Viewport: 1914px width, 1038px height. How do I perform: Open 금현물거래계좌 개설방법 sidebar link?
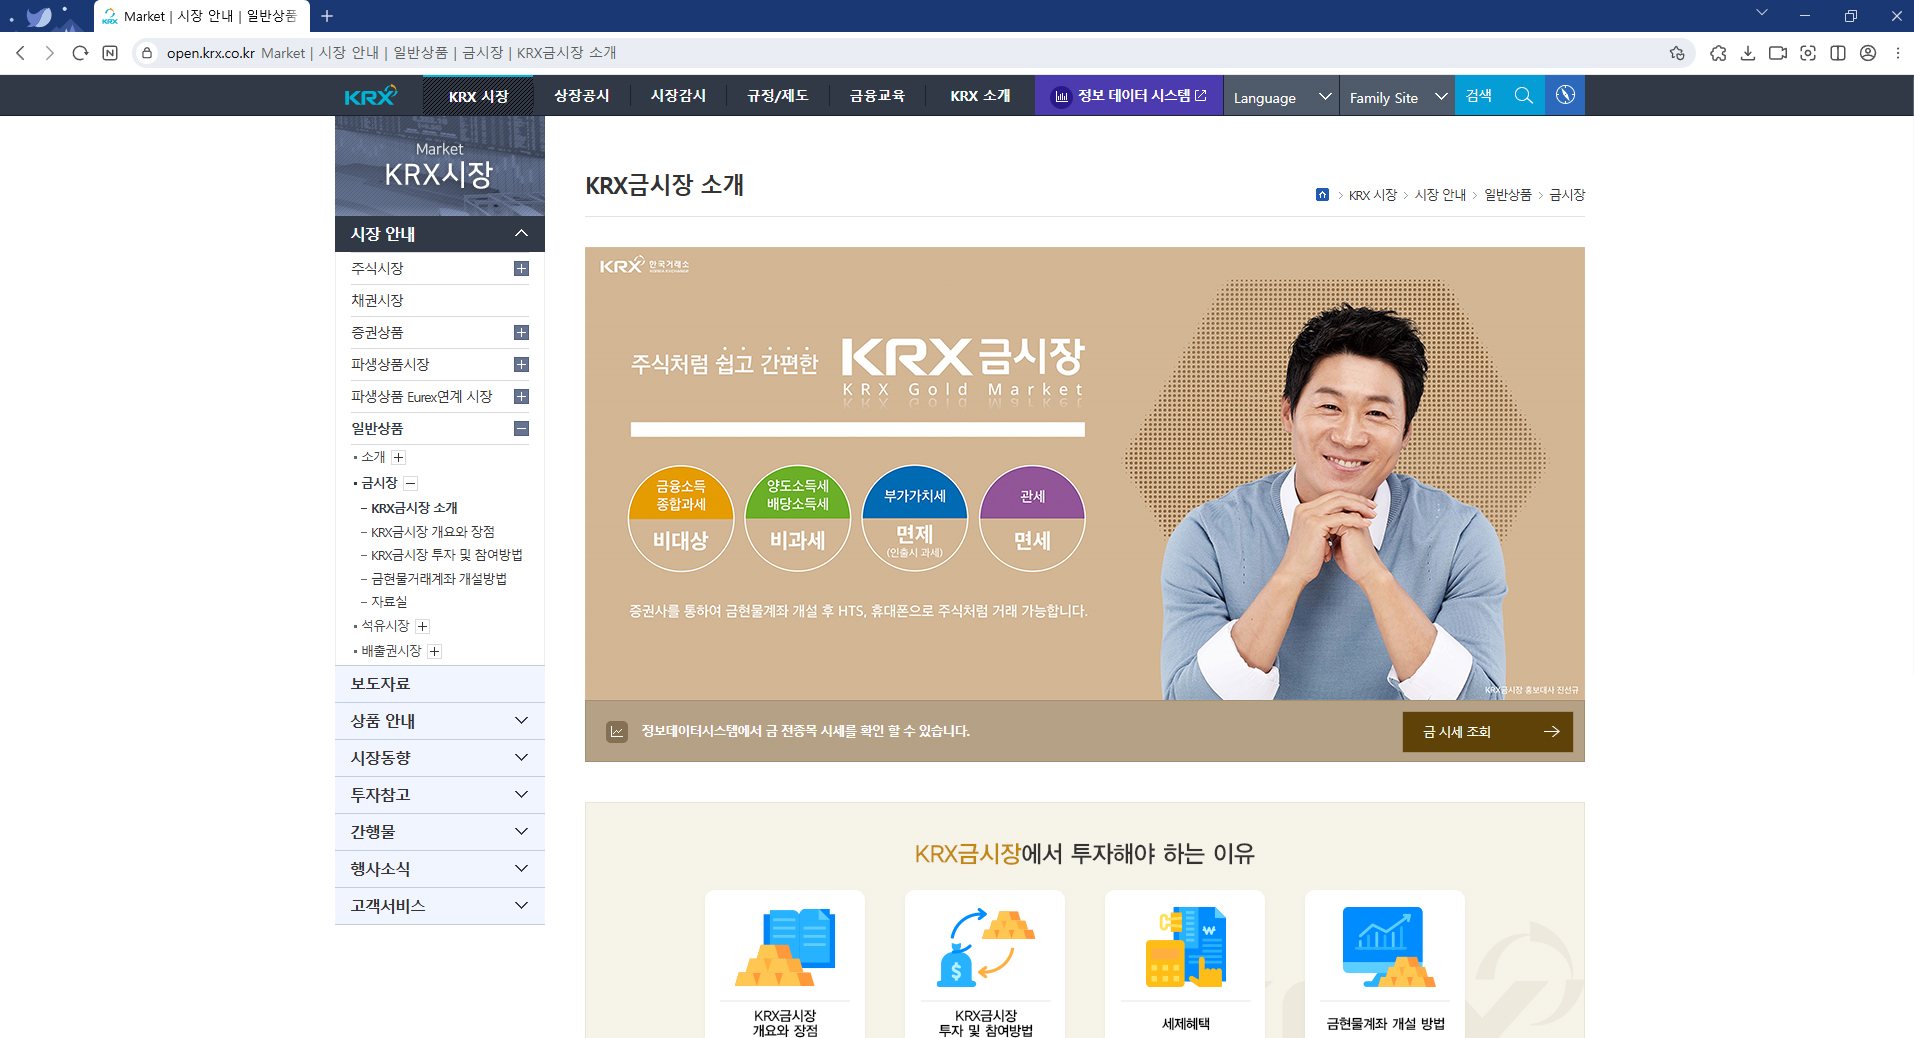439,579
